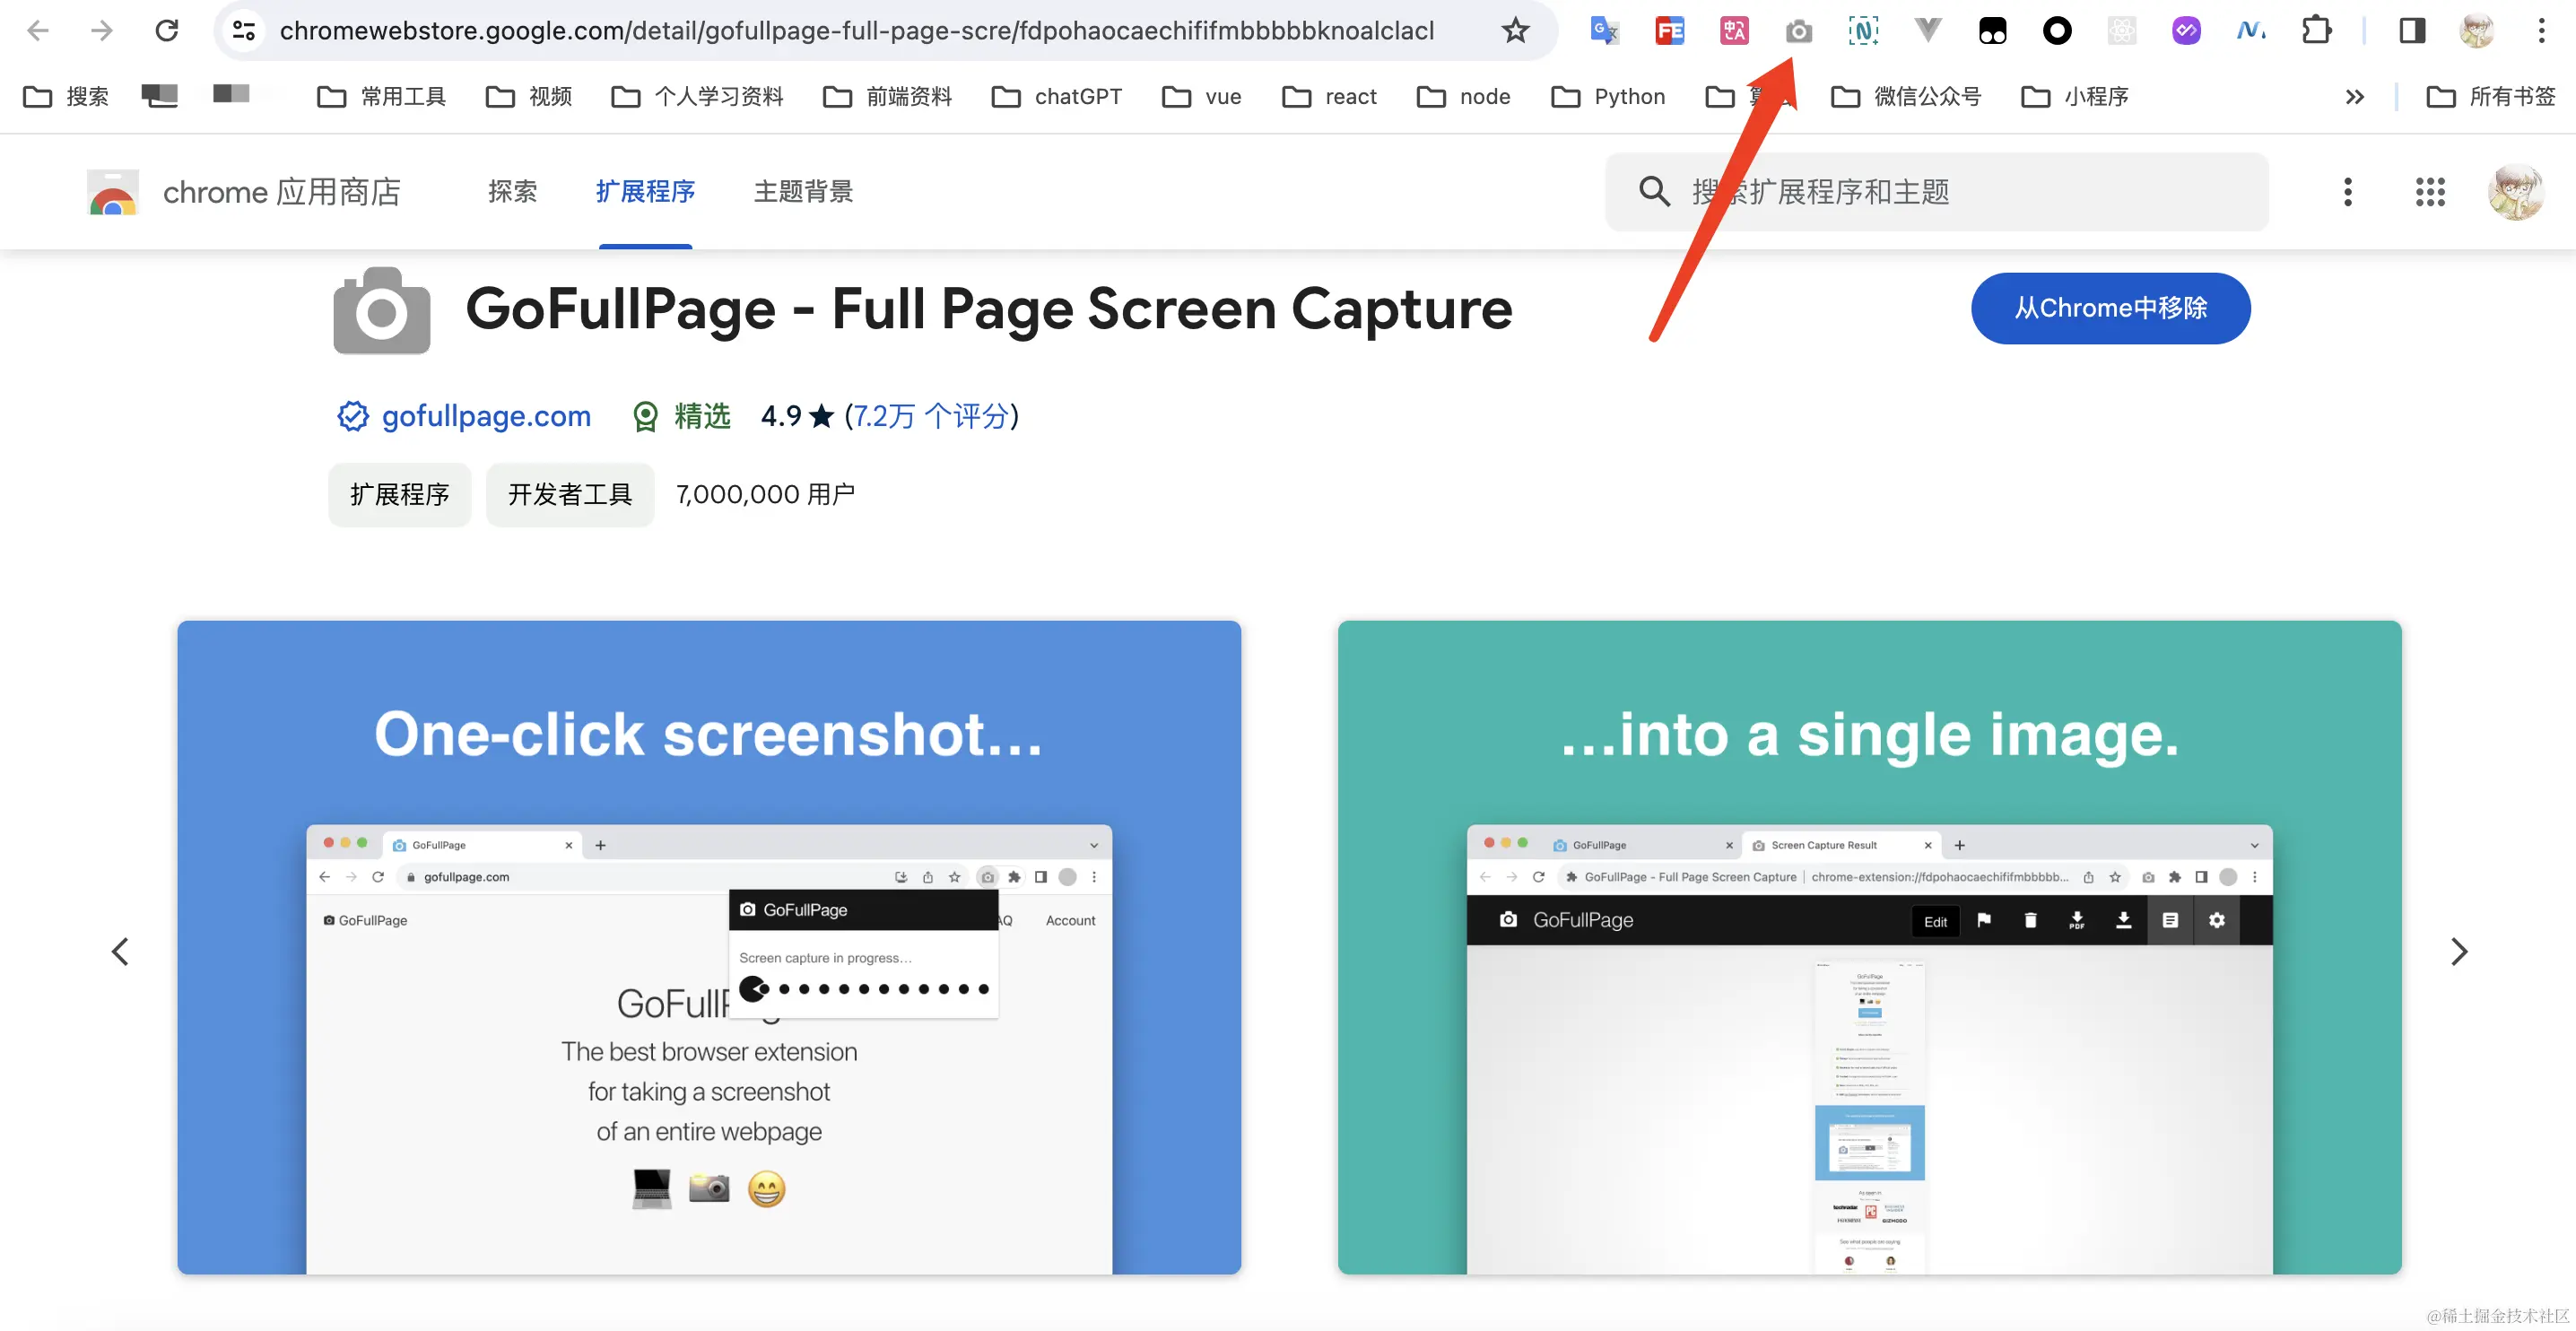Click the GoFullPage camera extension icon
The width and height of the screenshot is (2576, 1331).
[1798, 31]
